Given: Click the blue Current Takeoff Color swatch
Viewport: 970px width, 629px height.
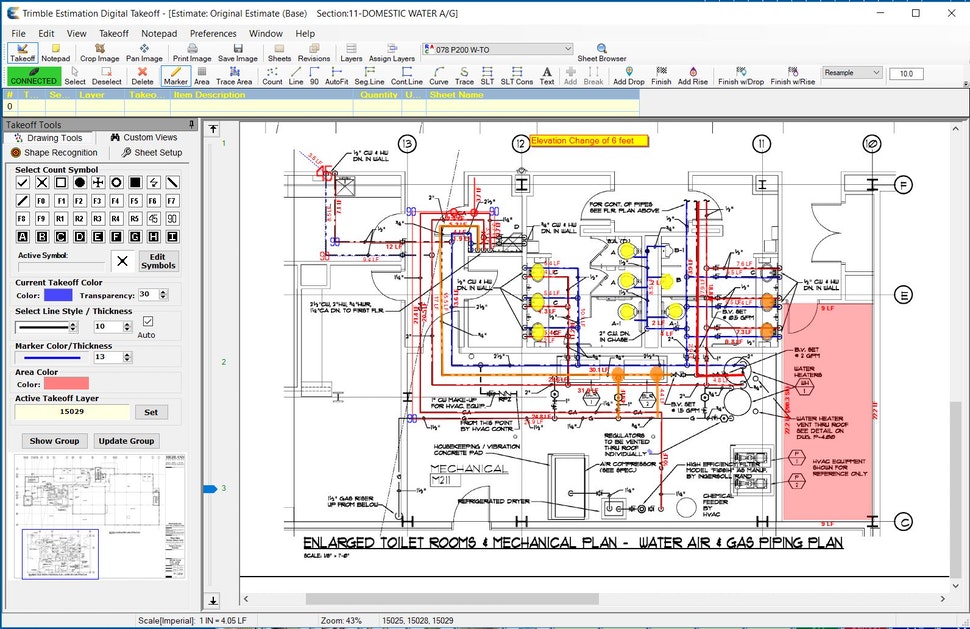Looking at the screenshot, I should pyautogui.click(x=59, y=295).
